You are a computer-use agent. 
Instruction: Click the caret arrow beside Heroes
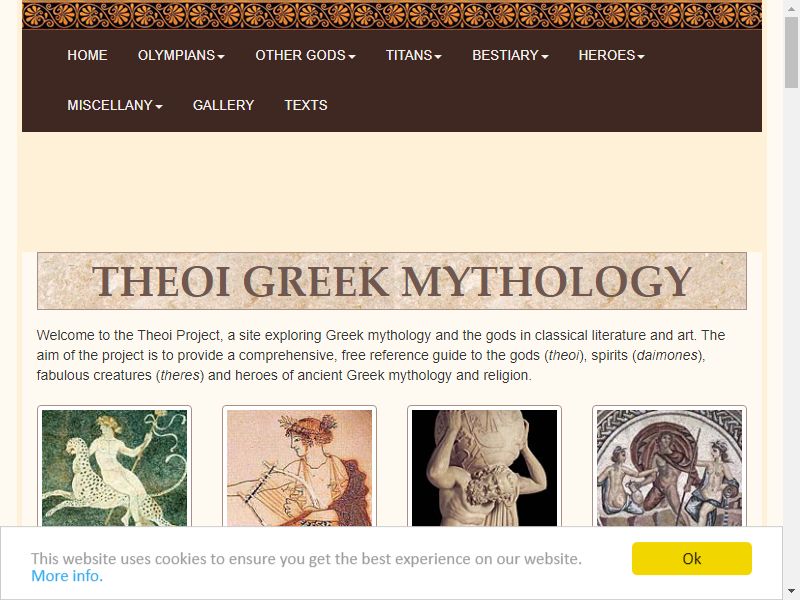pos(641,57)
